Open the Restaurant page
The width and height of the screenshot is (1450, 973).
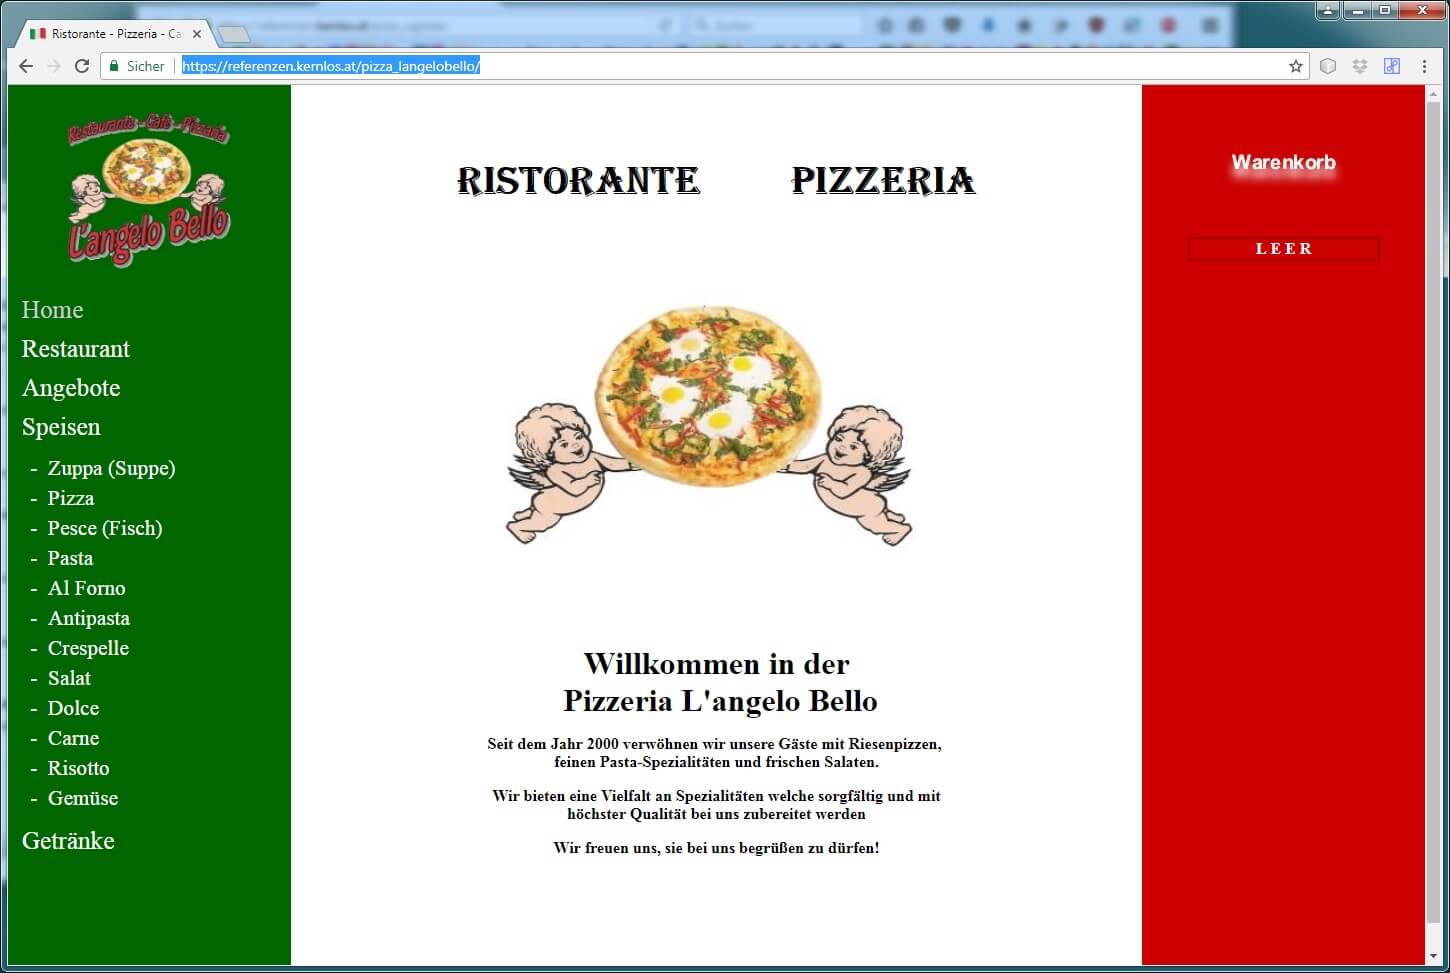tap(76, 349)
